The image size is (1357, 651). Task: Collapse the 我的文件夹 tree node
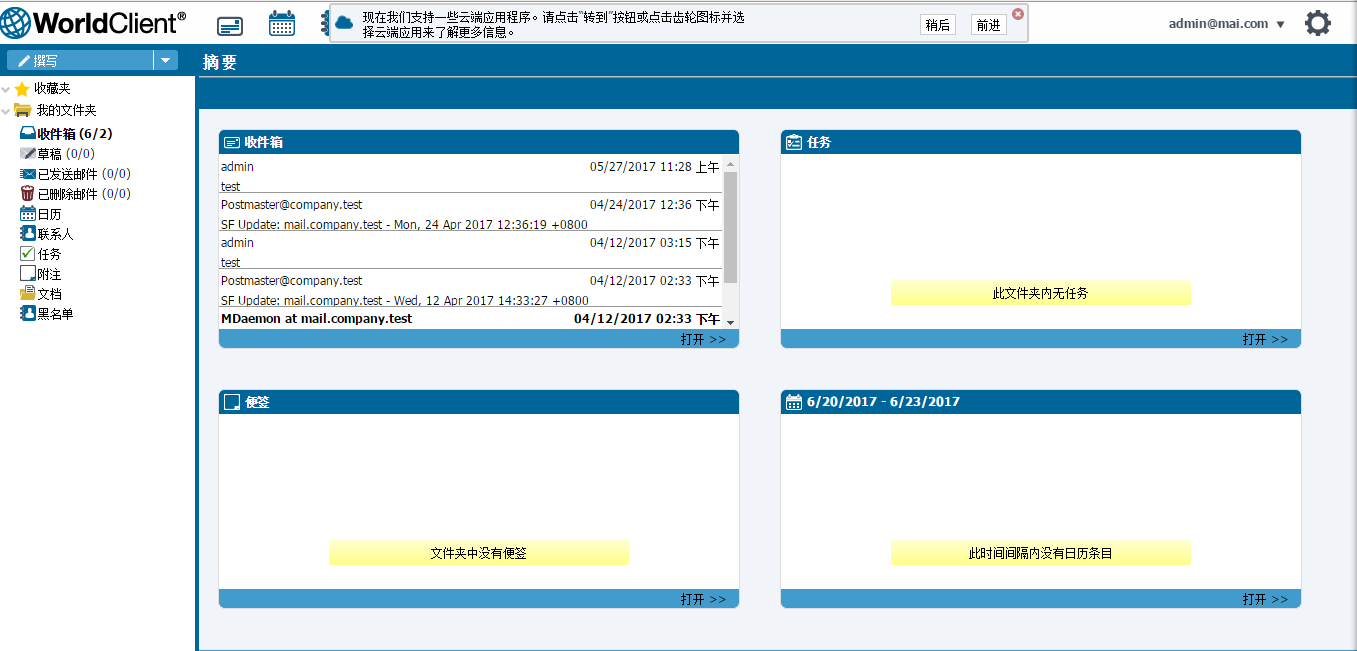pyautogui.click(x=6, y=111)
